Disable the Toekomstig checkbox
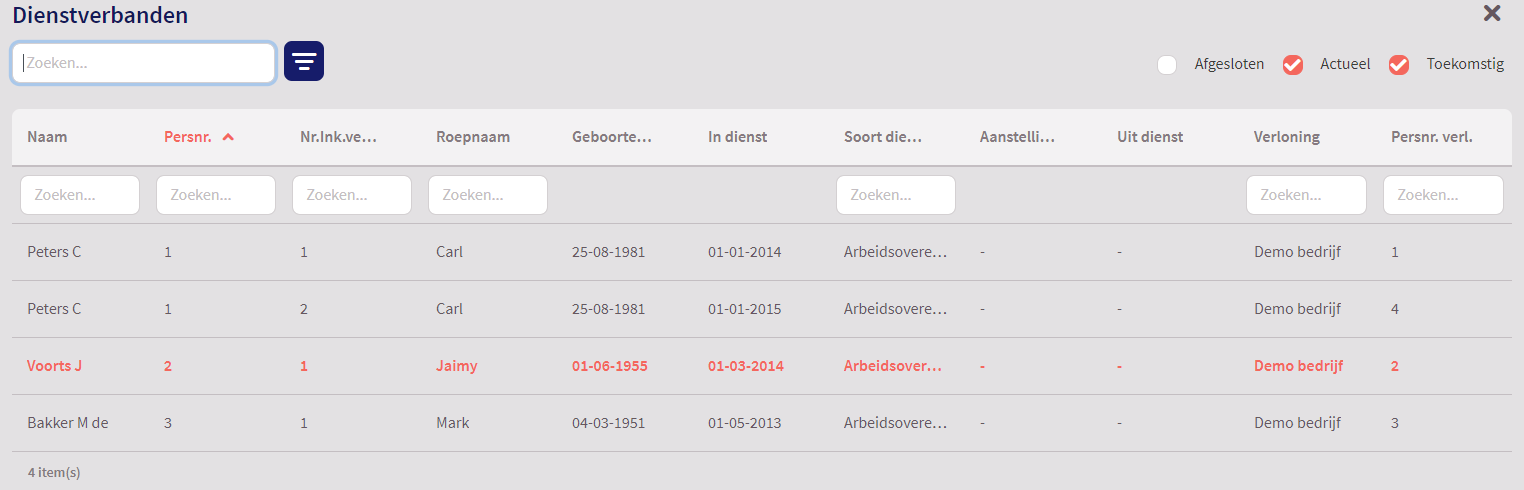 [x=1399, y=65]
